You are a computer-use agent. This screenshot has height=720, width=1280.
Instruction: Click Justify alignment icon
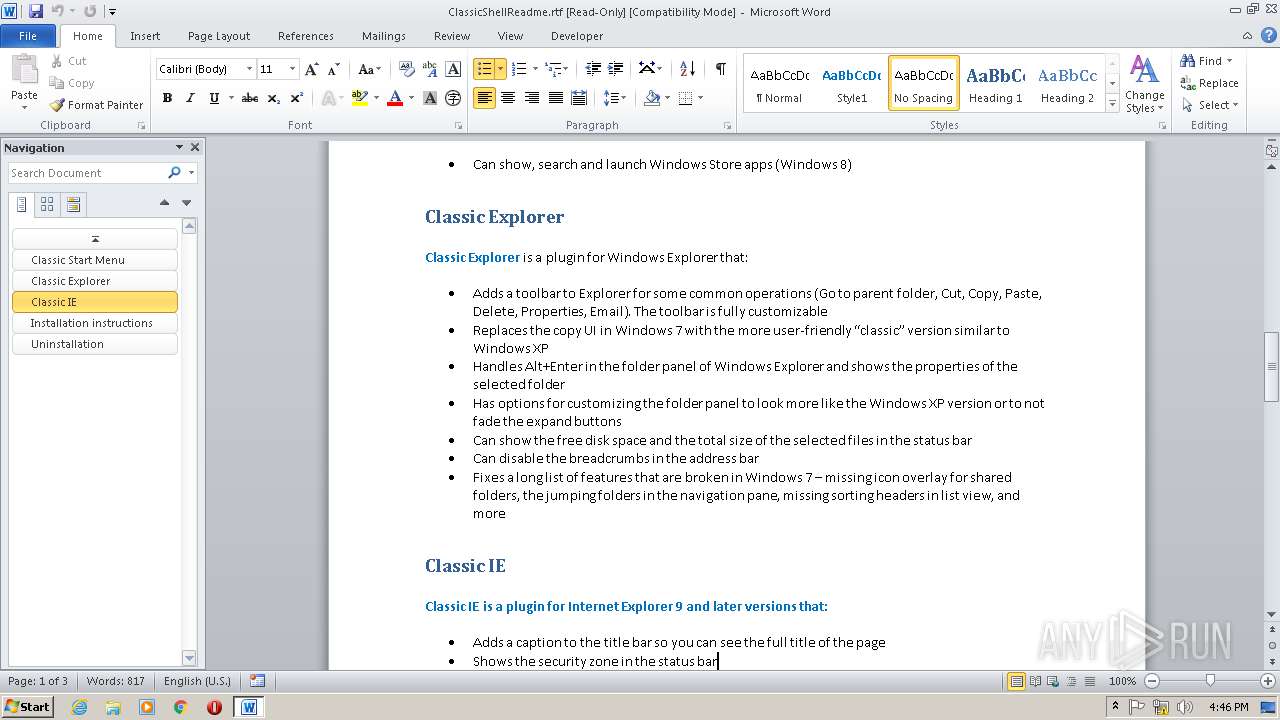pyautogui.click(x=555, y=98)
